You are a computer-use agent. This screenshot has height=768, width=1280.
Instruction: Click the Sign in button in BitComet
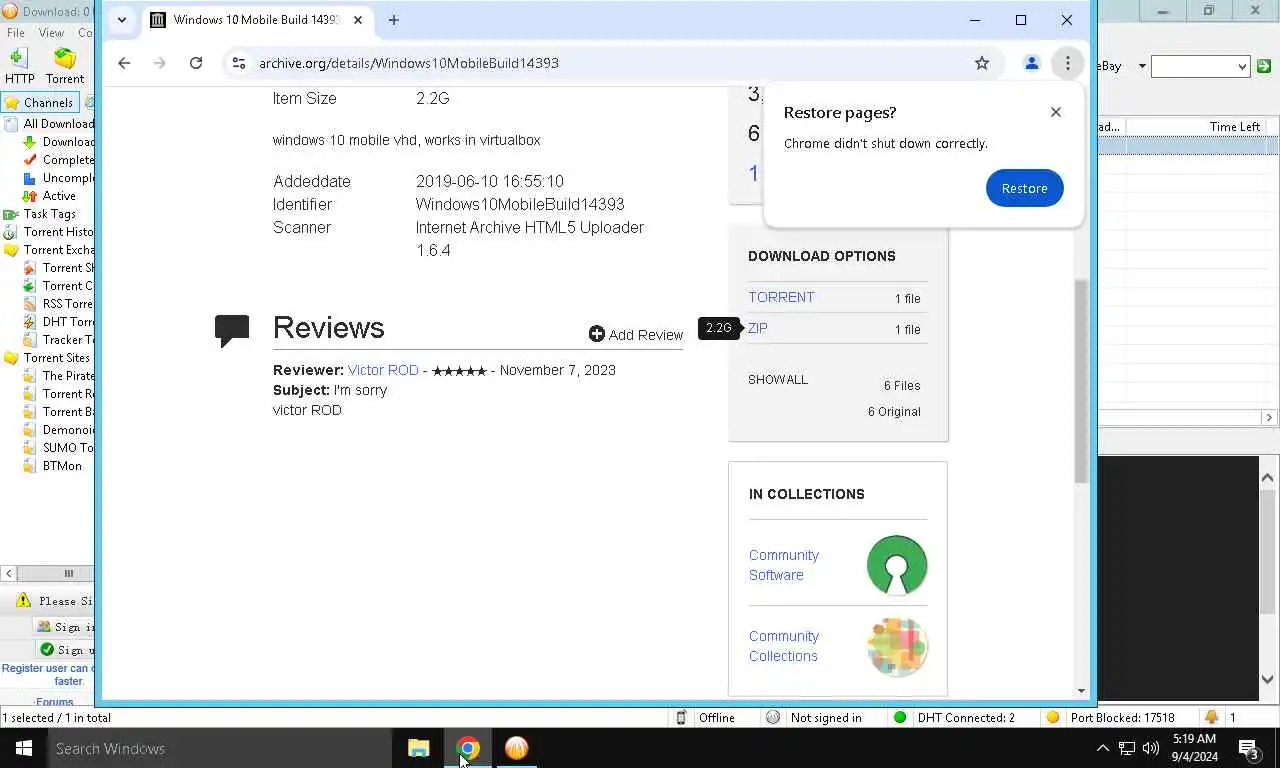click(x=66, y=627)
